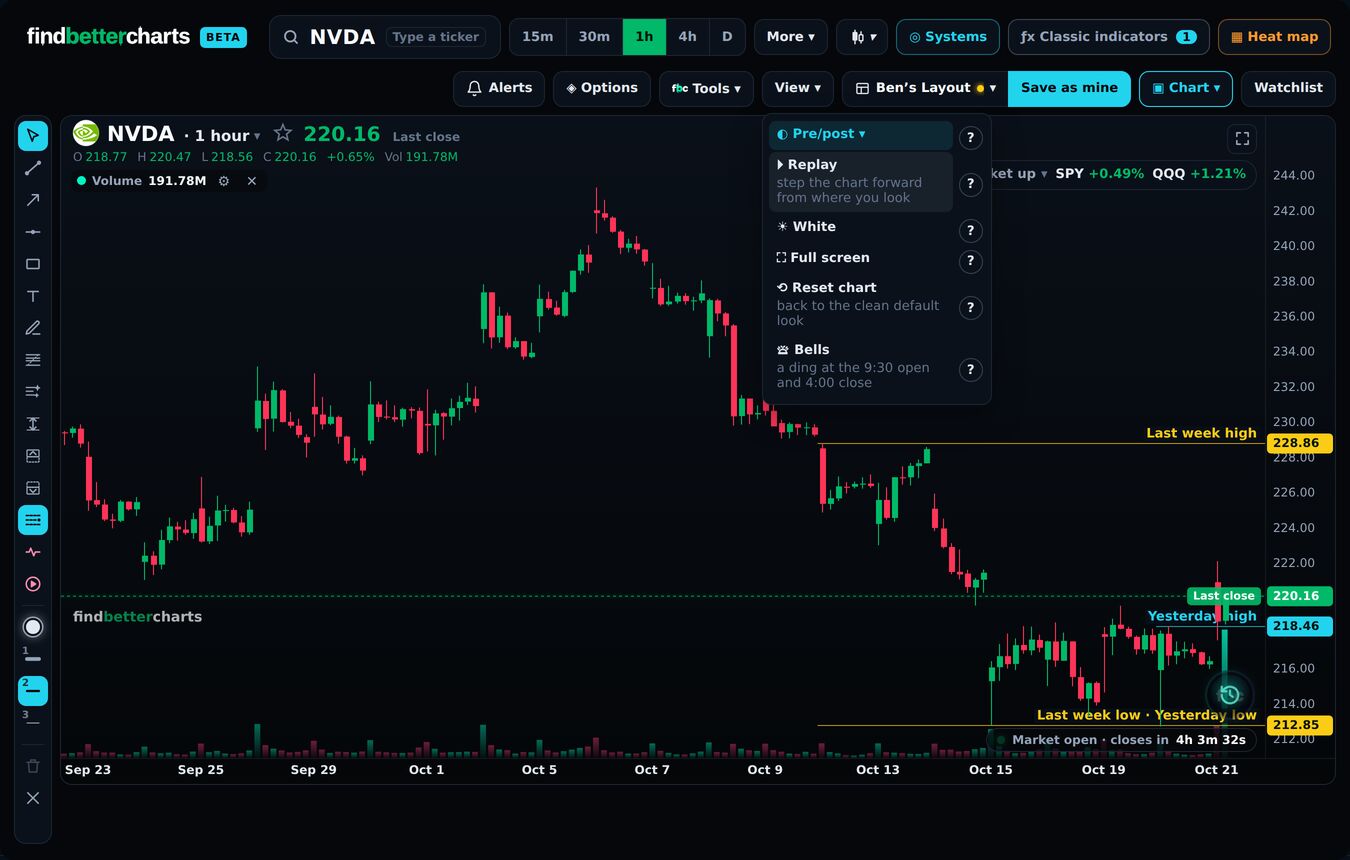Choose Replay from the View menu
Image resolution: width=1350 pixels, height=860 pixels.
tap(860, 181)
